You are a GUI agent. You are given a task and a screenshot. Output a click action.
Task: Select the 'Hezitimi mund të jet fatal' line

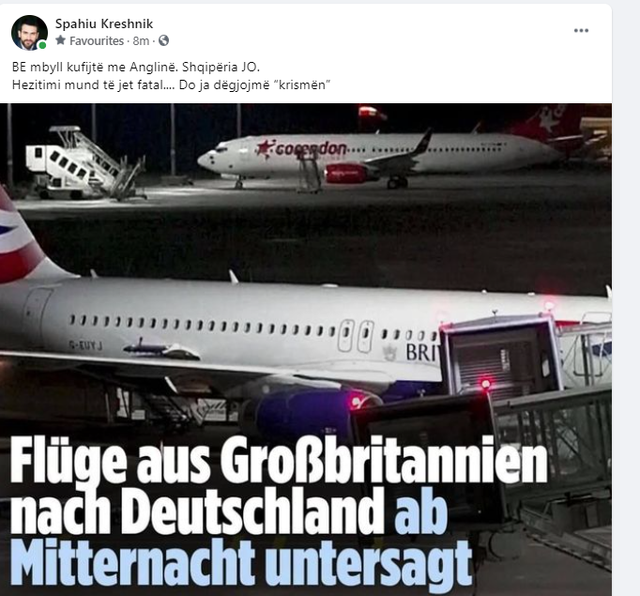[x=171, y=85]
